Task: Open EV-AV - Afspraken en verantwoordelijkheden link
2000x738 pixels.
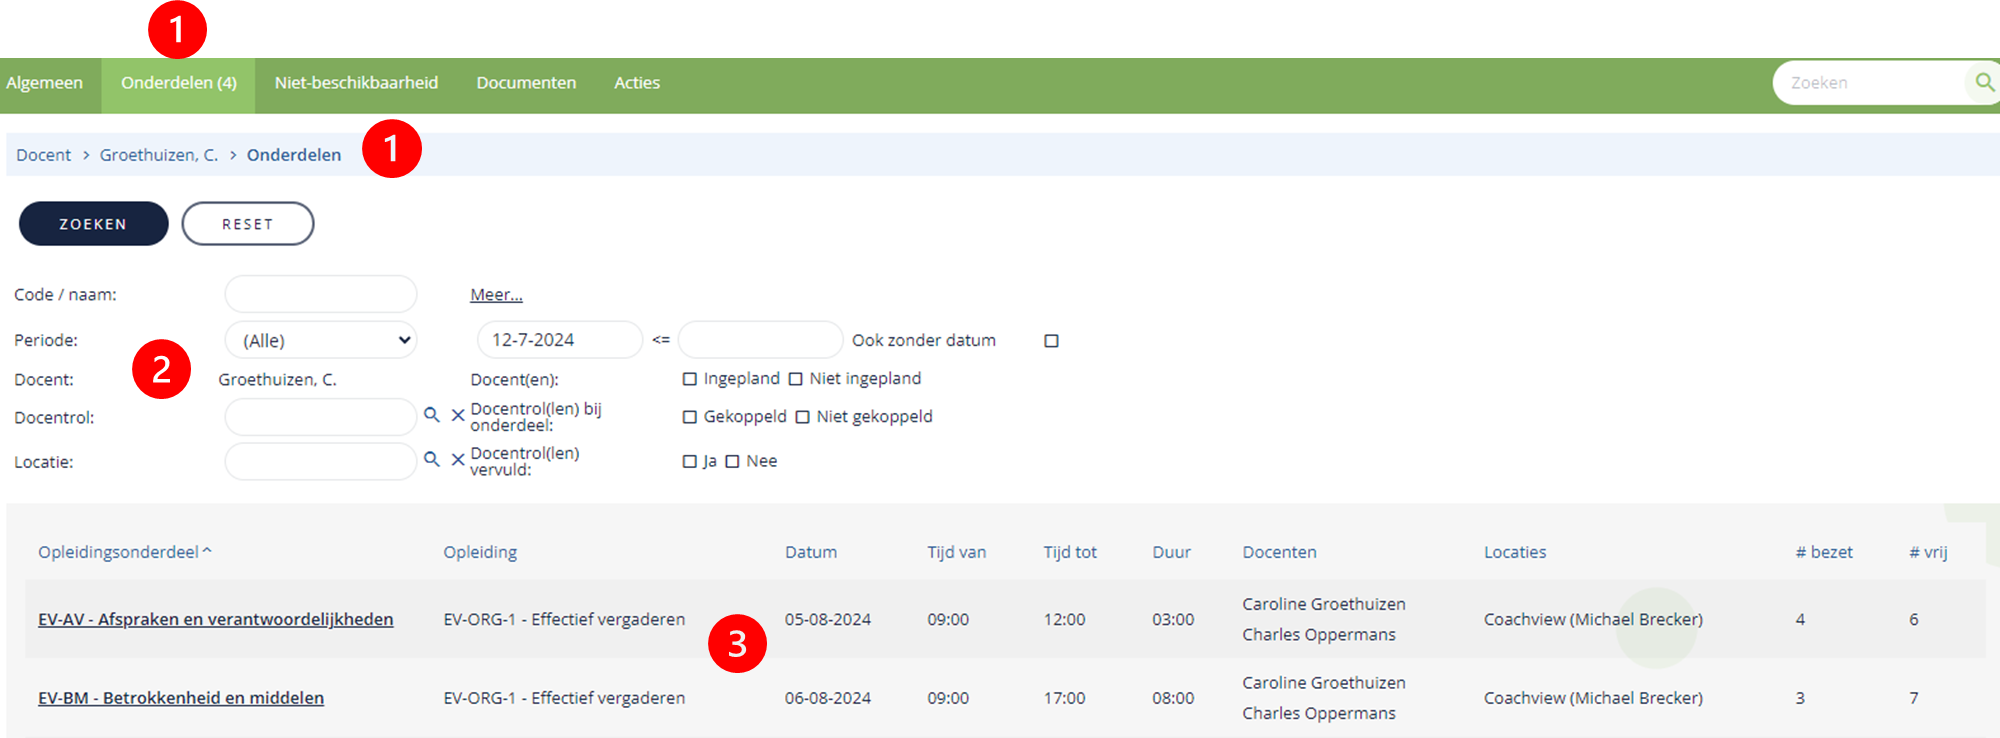Action: pyautogui.click(x=216, y=619)
